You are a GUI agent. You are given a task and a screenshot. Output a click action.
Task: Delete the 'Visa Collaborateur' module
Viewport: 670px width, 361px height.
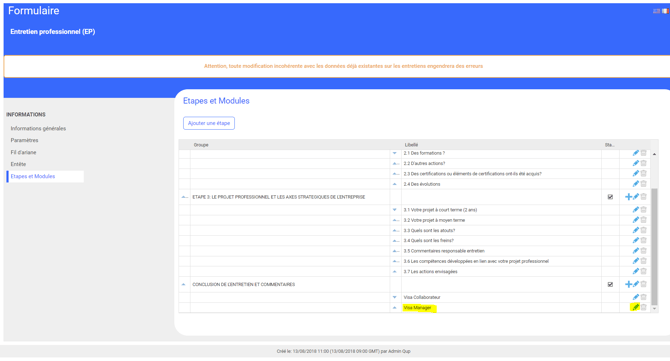pos(644,297)
